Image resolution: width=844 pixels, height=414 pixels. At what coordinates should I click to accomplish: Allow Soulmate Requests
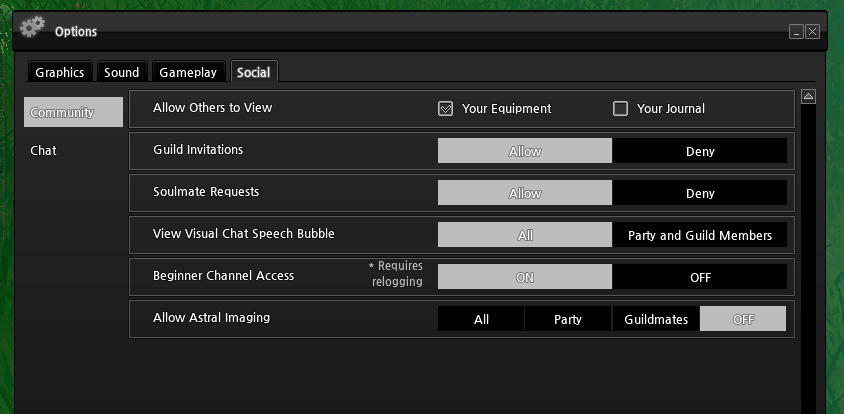(x=524, y=193)
